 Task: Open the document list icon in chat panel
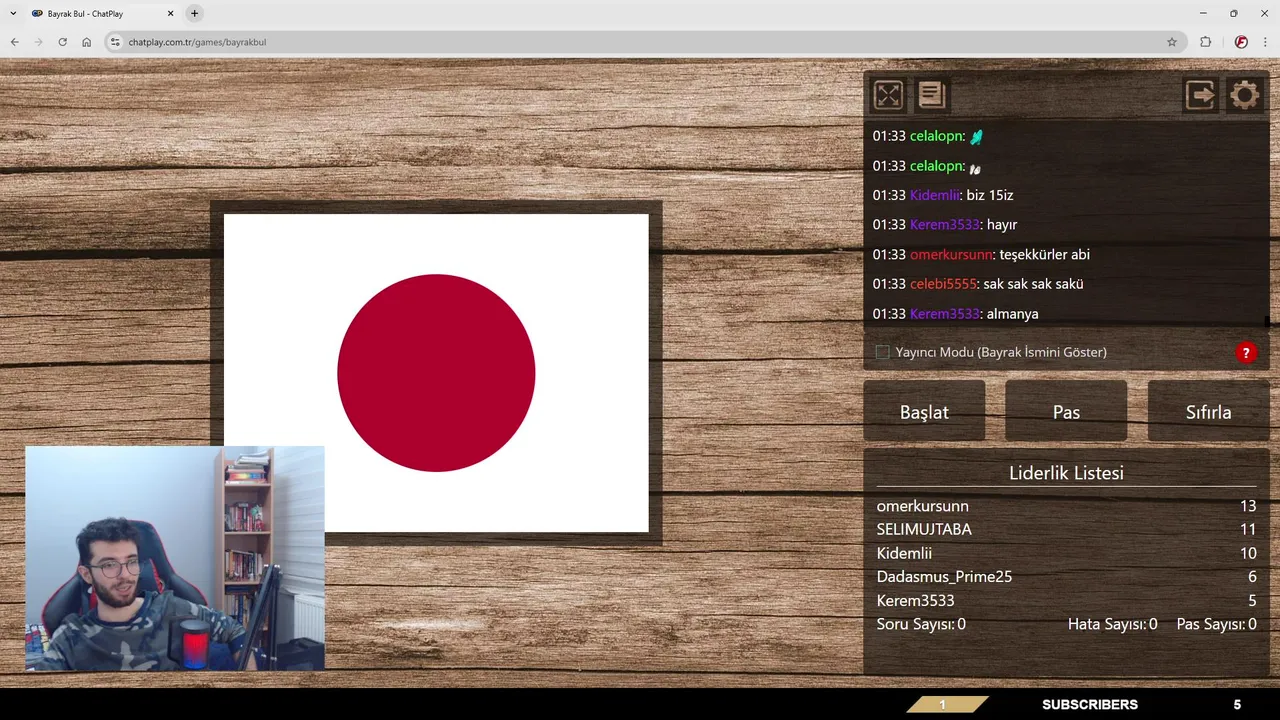pos(931,95)
